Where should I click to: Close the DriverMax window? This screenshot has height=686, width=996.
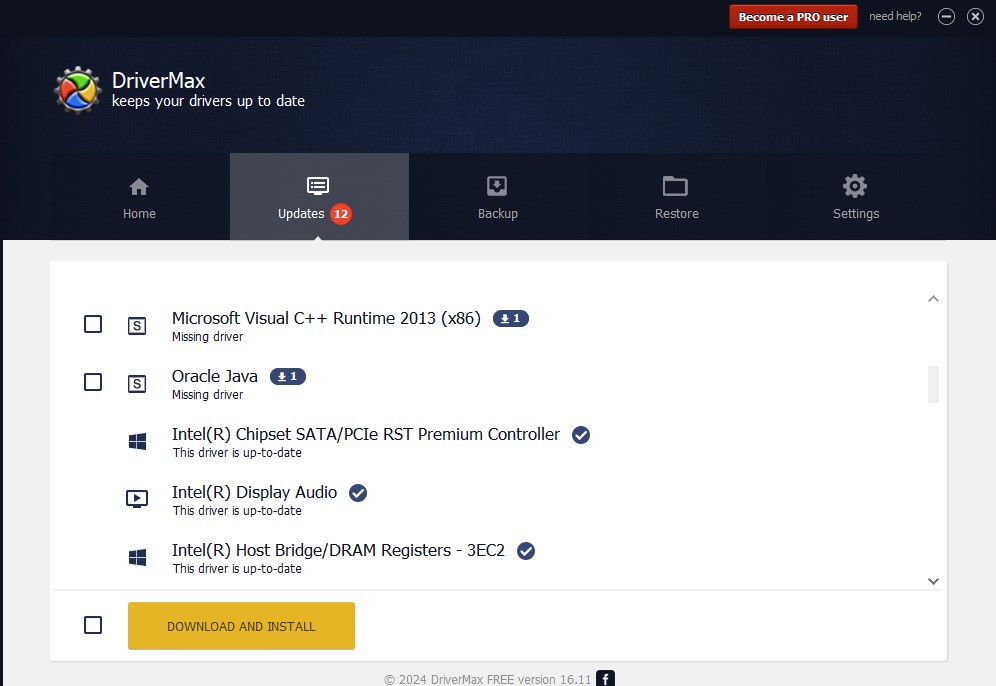976,17
